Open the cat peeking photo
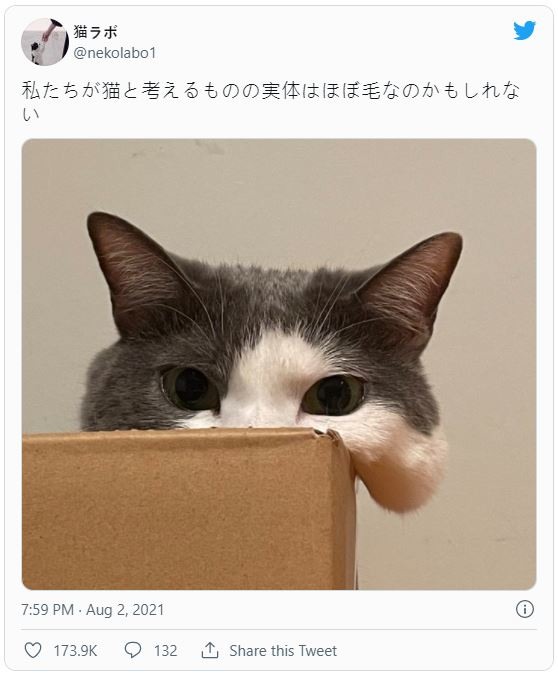Image resolution: width=558 pixels, height=673 pixels. [x=279, y=364]
